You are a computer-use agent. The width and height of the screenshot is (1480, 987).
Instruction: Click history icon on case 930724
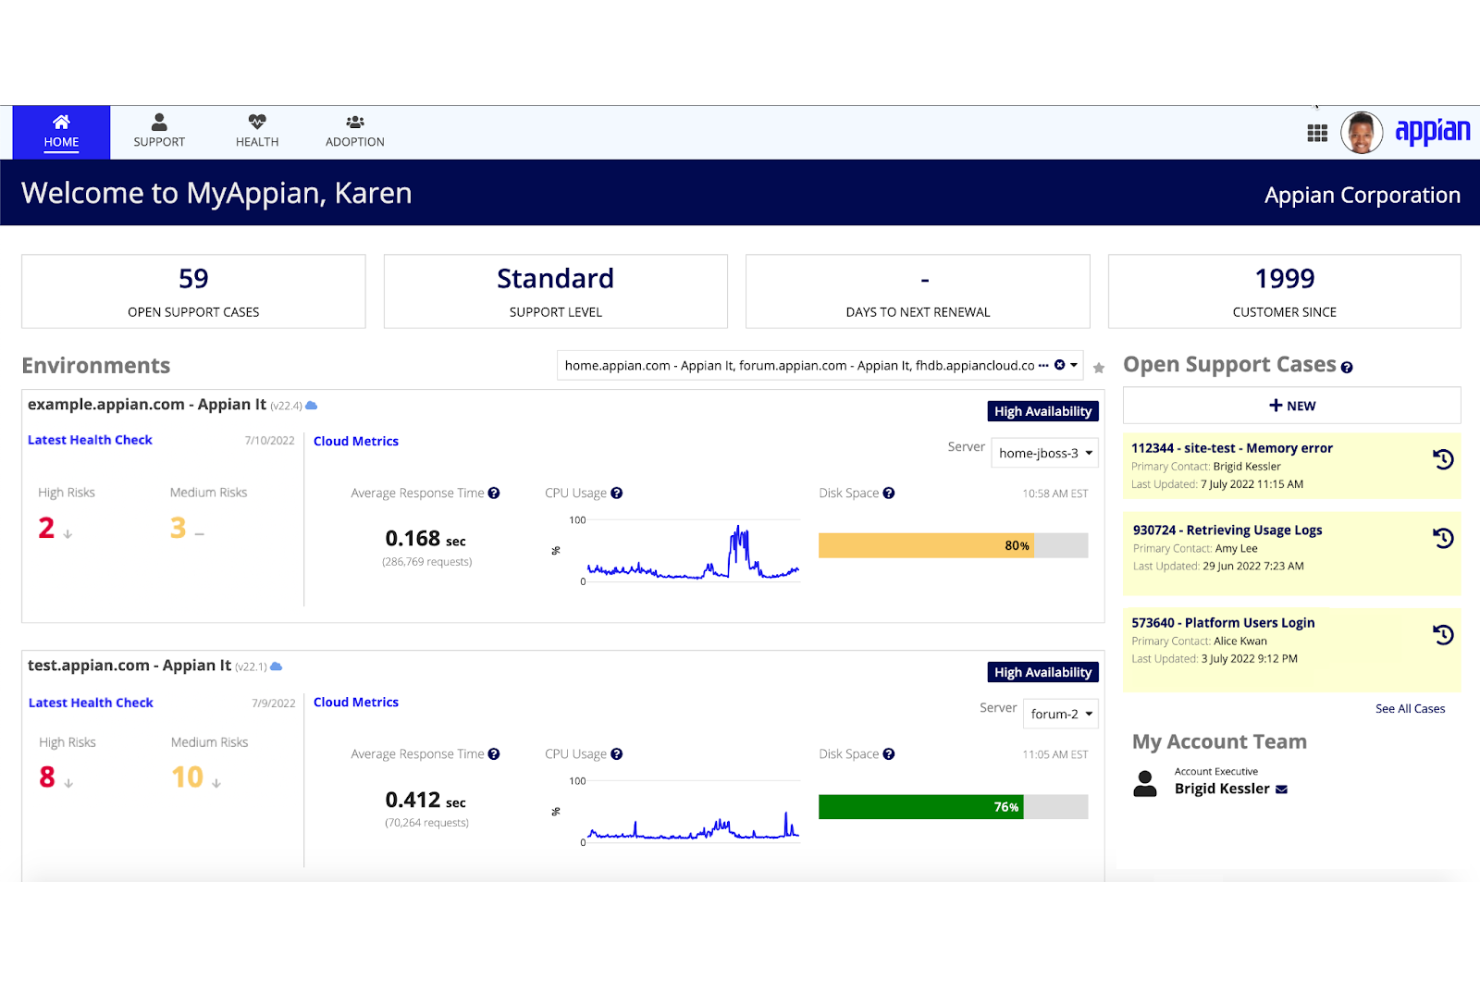coord(1443,538)
